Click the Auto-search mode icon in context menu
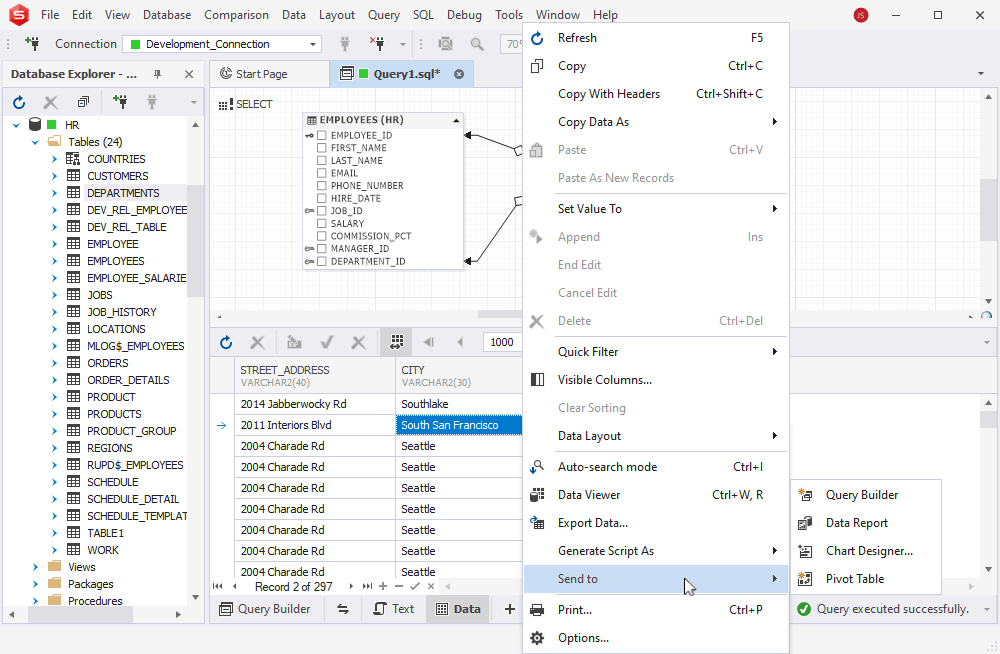This screenshot has width=1000, height=654. click(537, 466)
